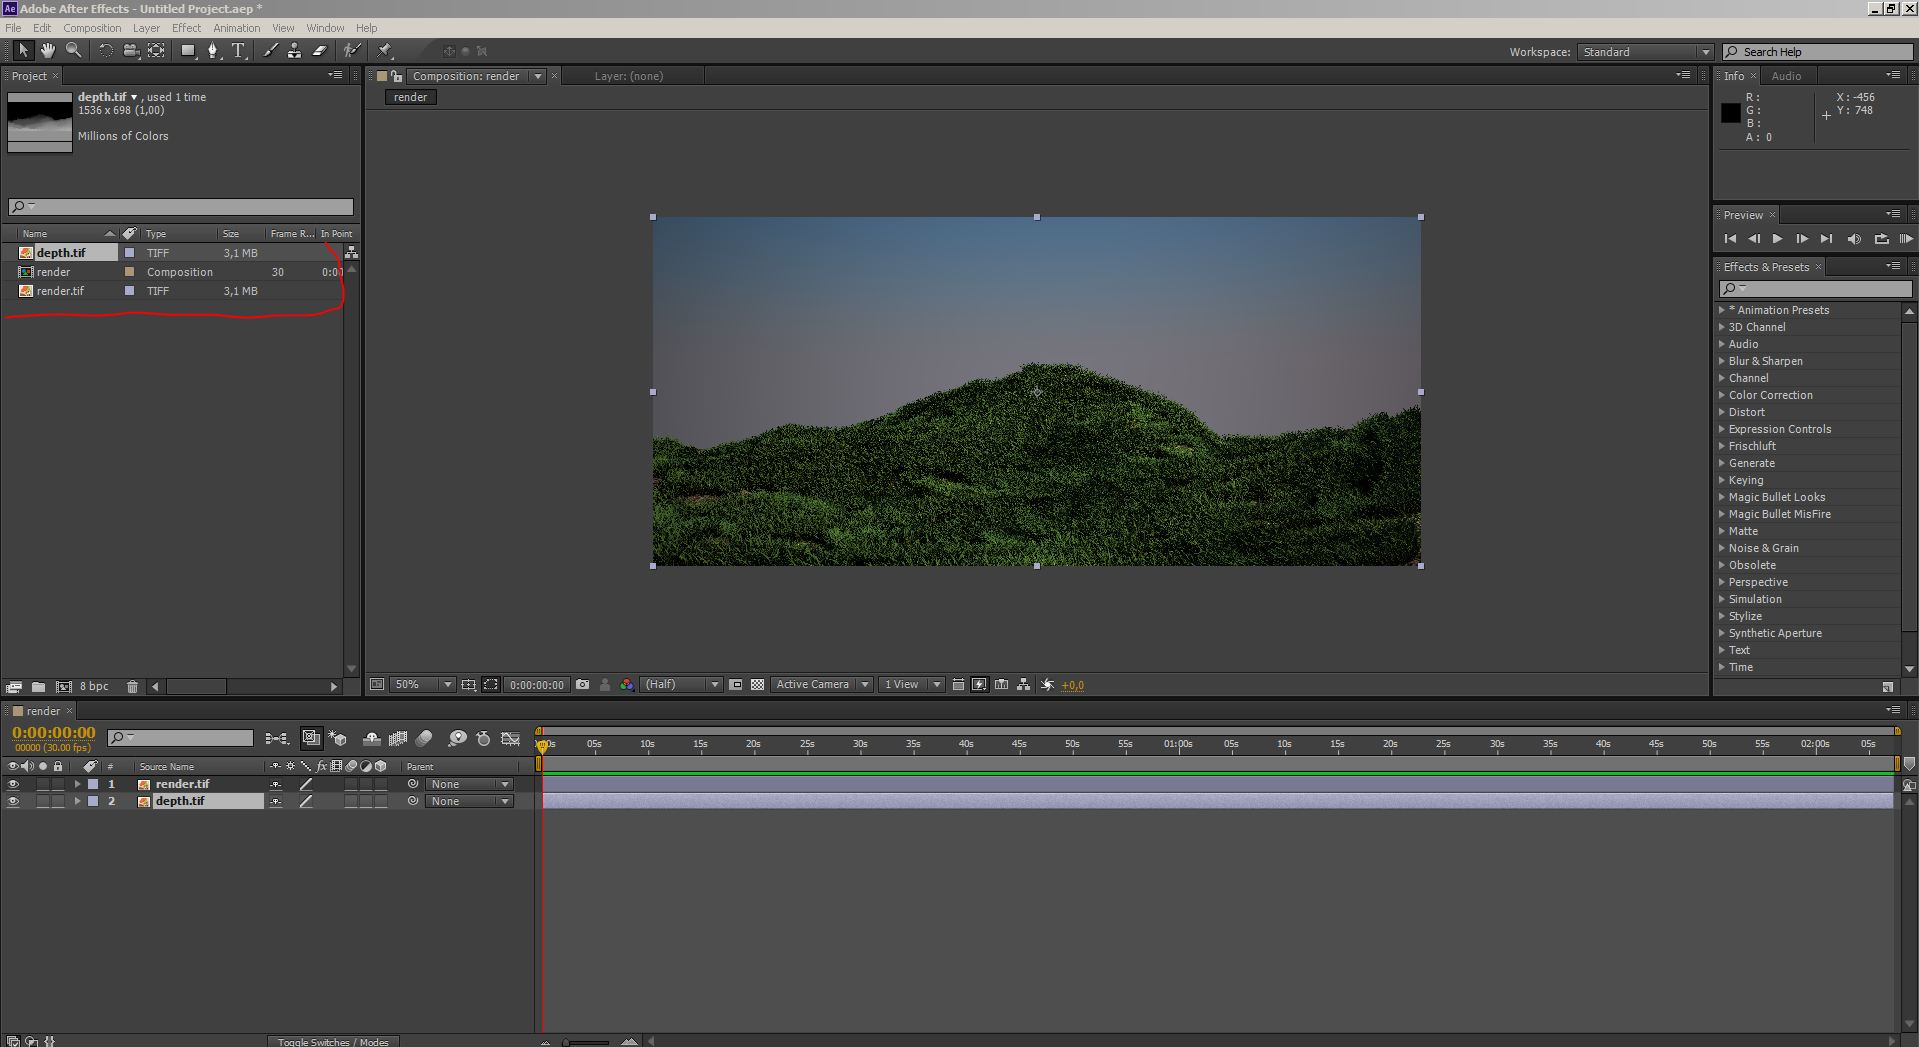
Task: Open the Graph Editor in timeline
Action: pyautogui.click(x=510, y=739)
